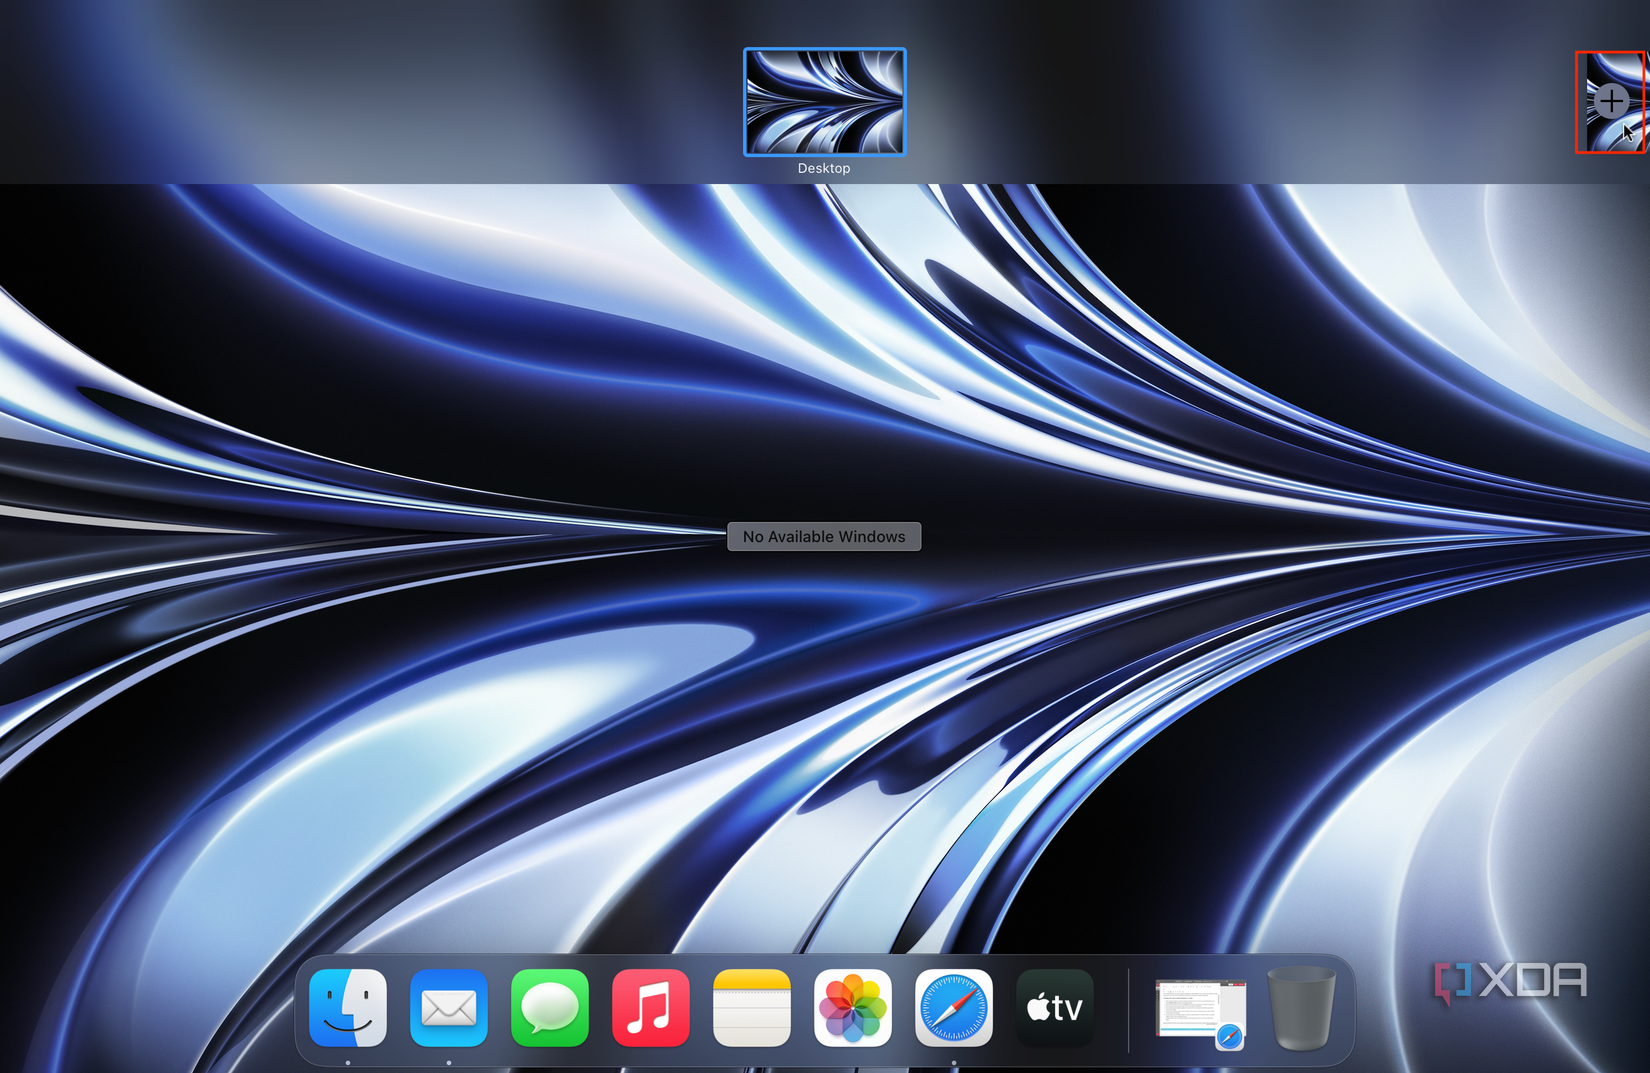
Task: Launch Safari
Action: pos(953,1008)
